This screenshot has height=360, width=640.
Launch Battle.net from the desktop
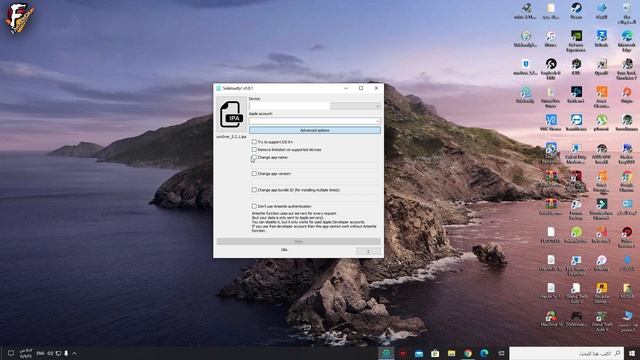coord(576,94)
